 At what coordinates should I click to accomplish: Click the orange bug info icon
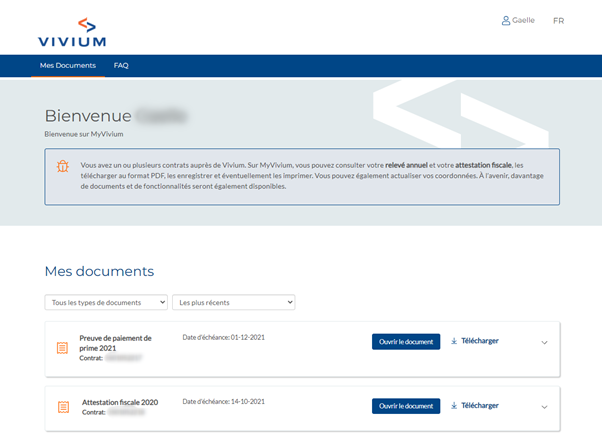click(x=63, y=166)
